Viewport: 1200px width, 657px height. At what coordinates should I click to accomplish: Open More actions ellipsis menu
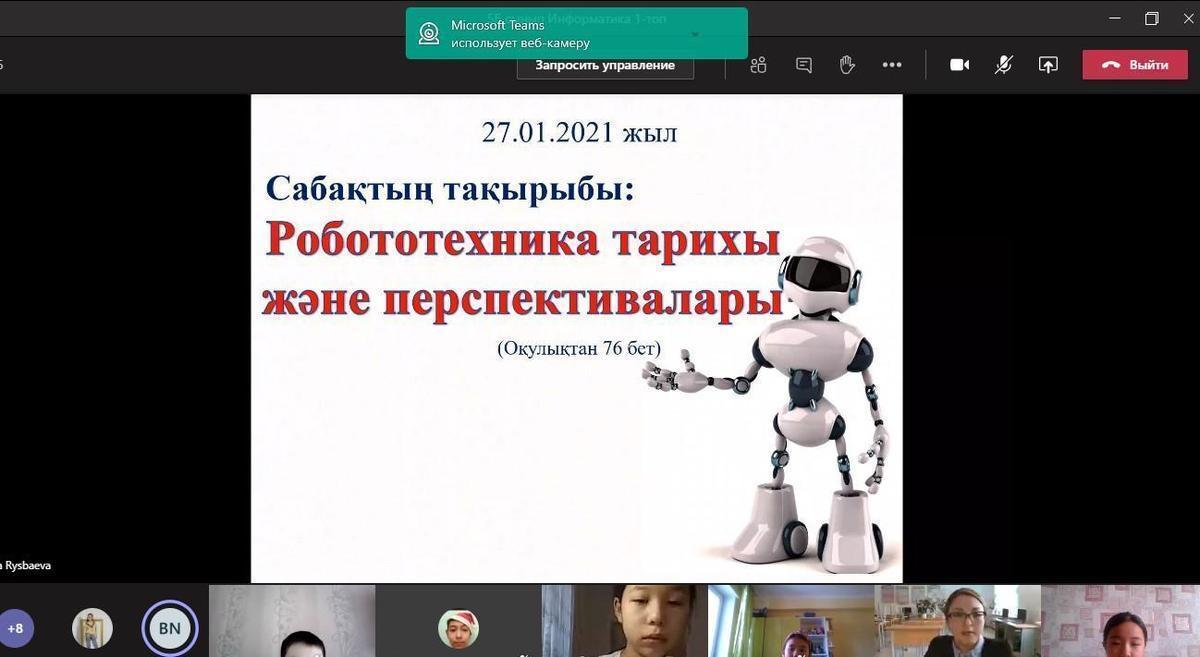pyautogui.click(x=891, y=65)
